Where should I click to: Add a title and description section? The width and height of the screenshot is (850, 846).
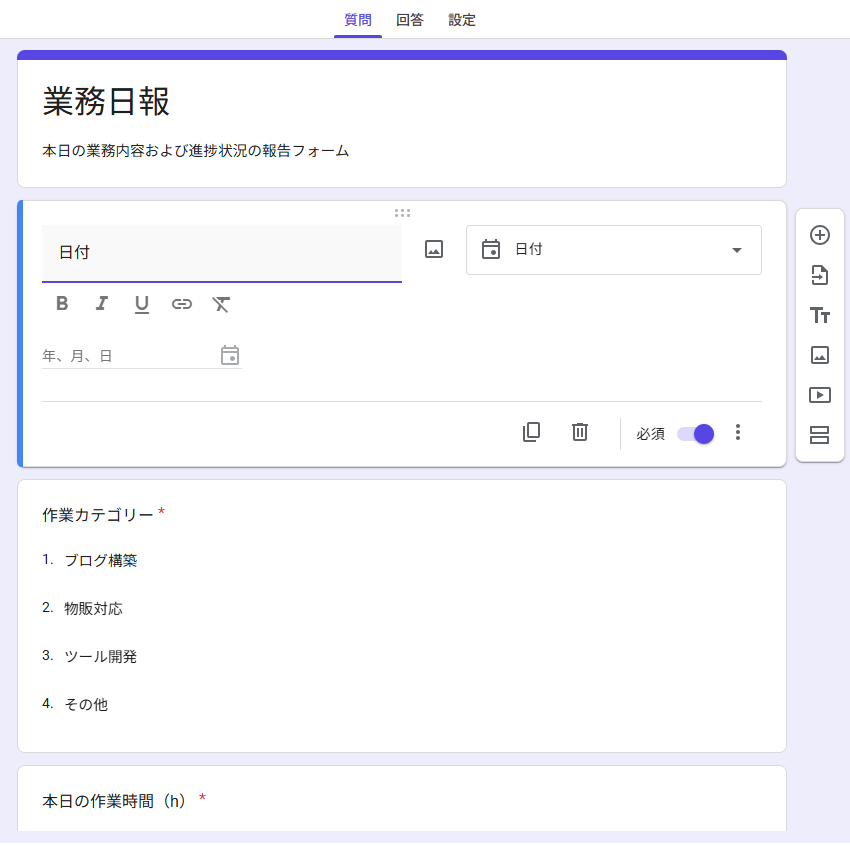(819, 315)
